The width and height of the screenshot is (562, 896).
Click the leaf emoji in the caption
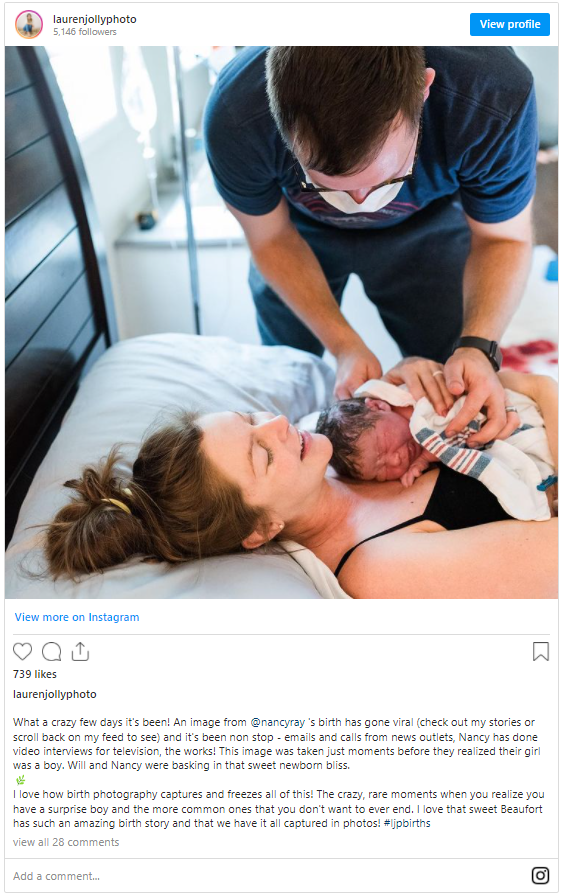(21, 780)
